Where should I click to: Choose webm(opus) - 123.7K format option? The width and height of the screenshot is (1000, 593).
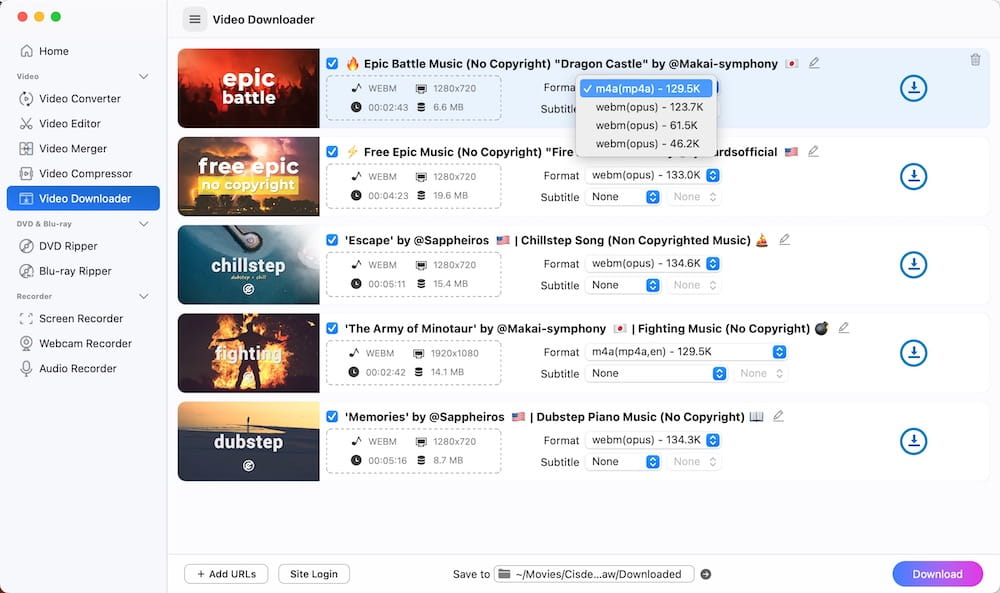point(646,107)
